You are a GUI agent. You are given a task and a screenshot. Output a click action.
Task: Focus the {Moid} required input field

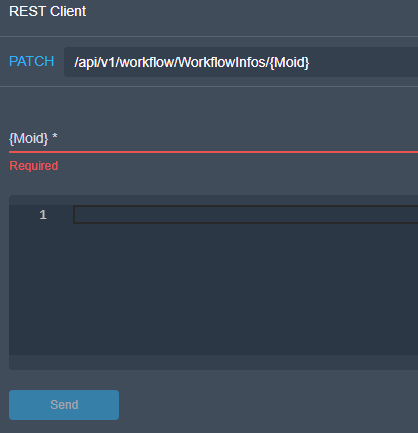213,139
